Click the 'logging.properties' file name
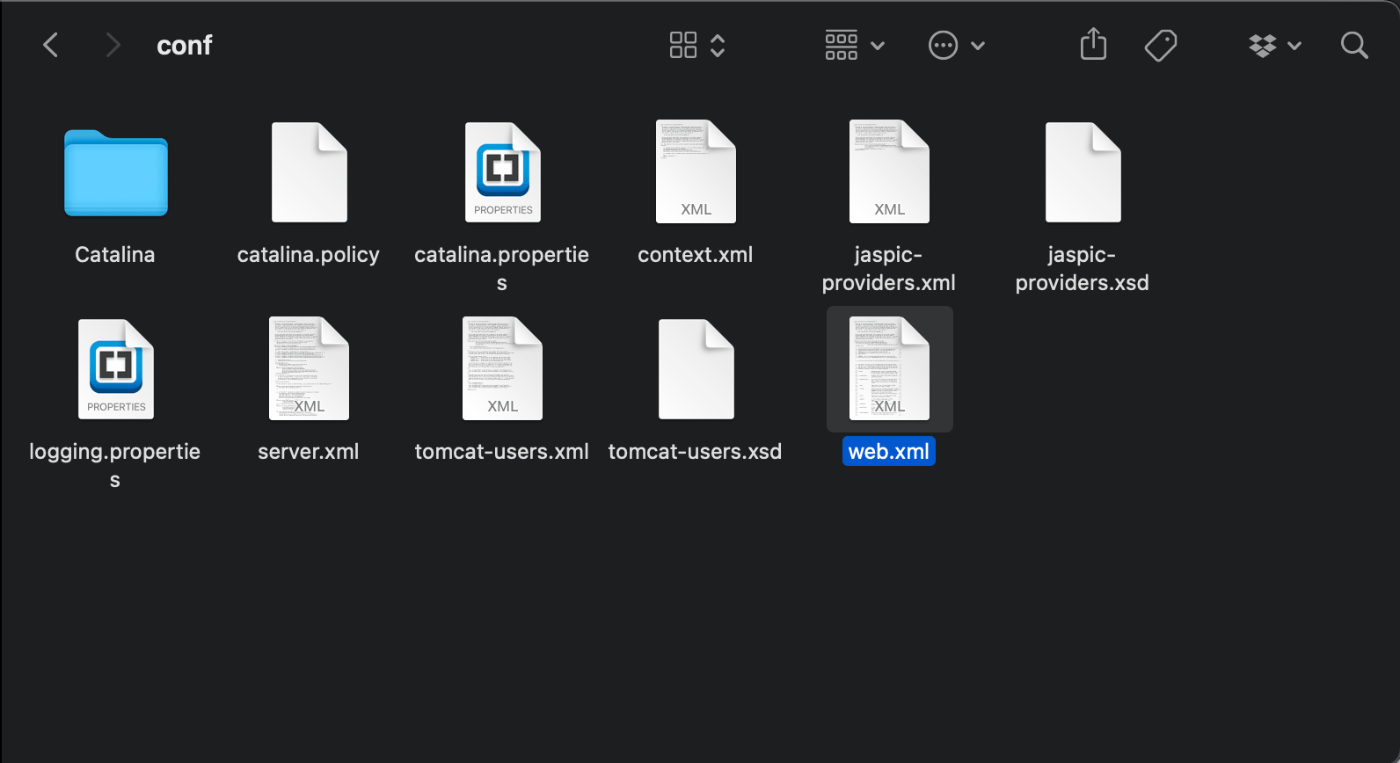Viewport: 1400px width, 763px height. [115, 466]
